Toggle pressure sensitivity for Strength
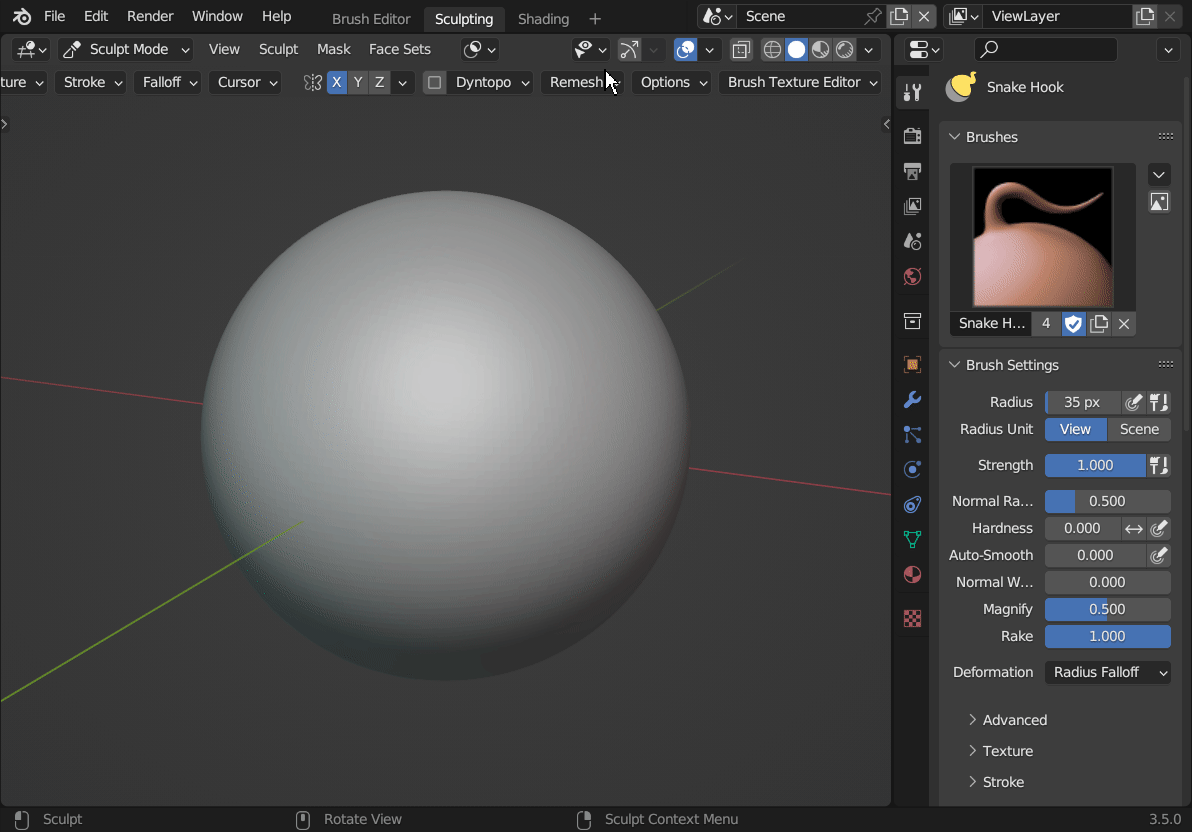1192x832 pixels. point(1158,465)
